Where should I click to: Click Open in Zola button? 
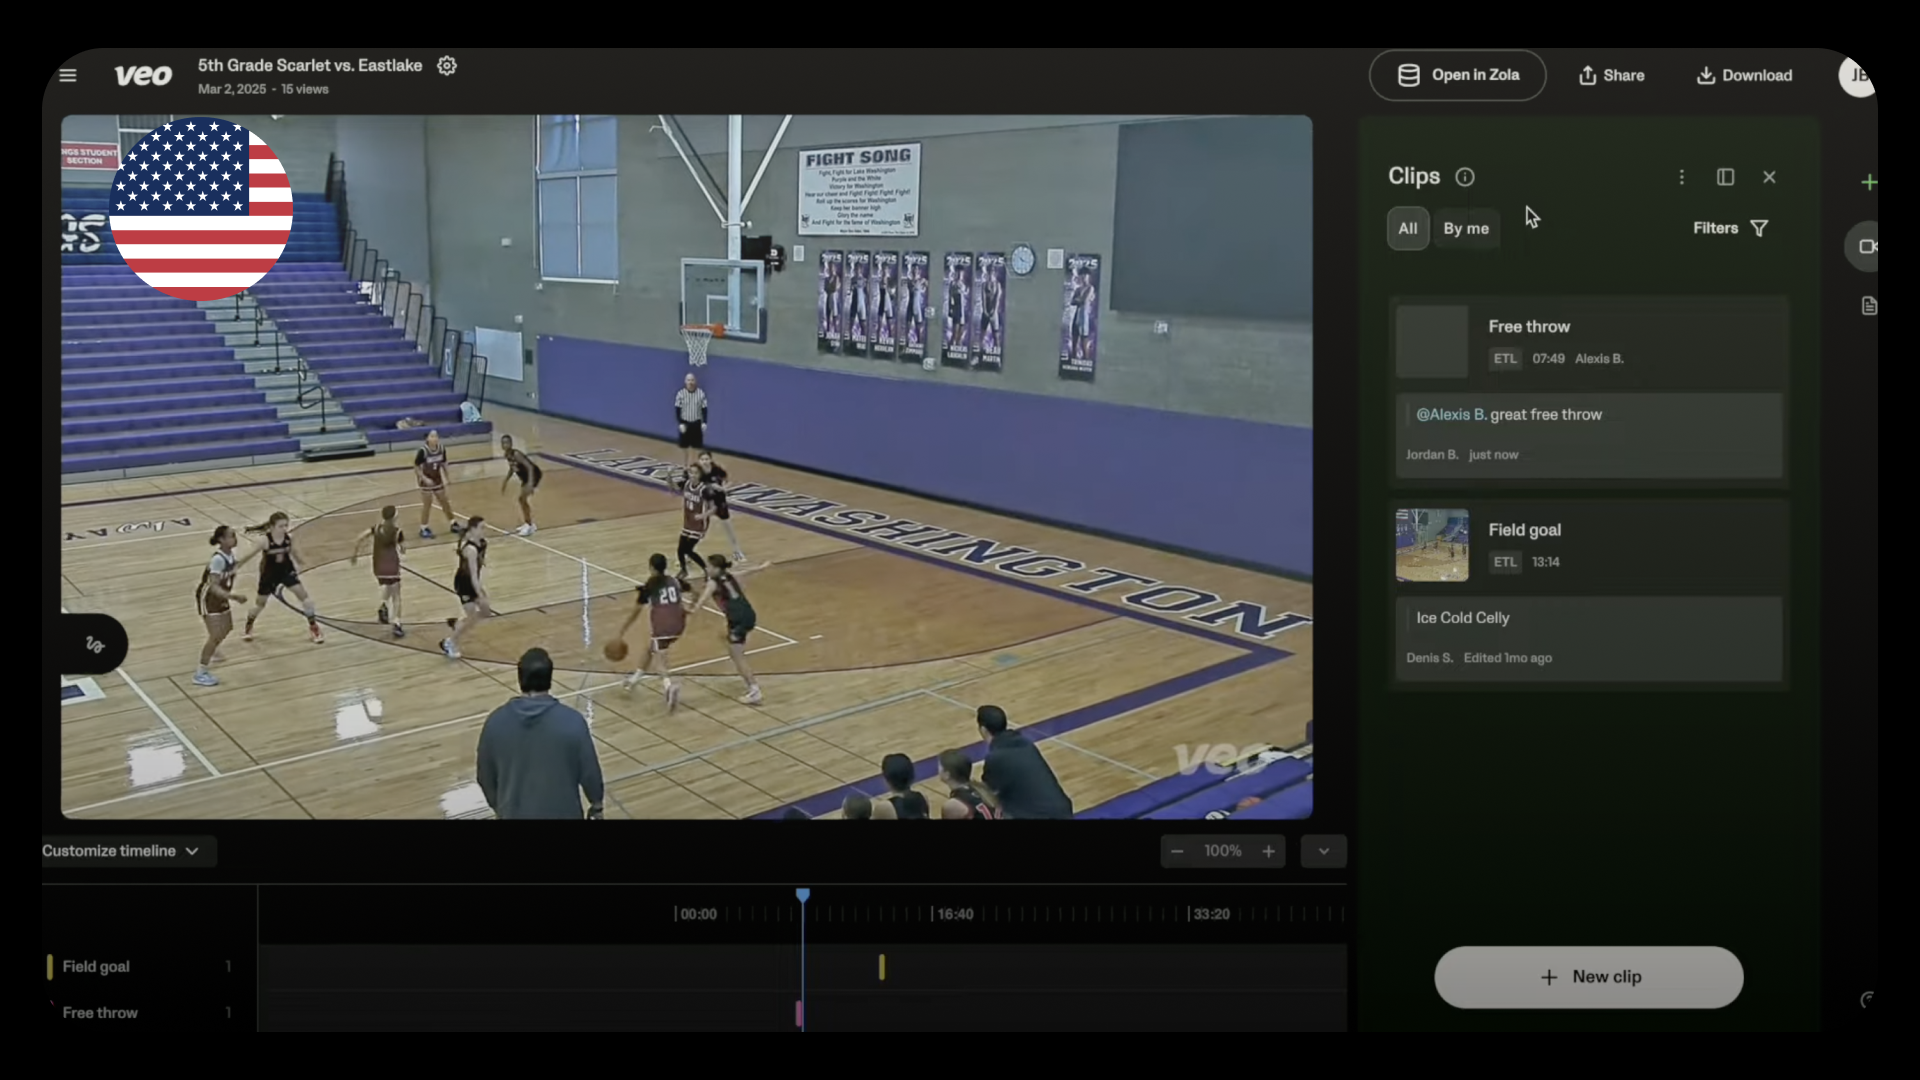pyautogui.click(x=1457, y=75)
